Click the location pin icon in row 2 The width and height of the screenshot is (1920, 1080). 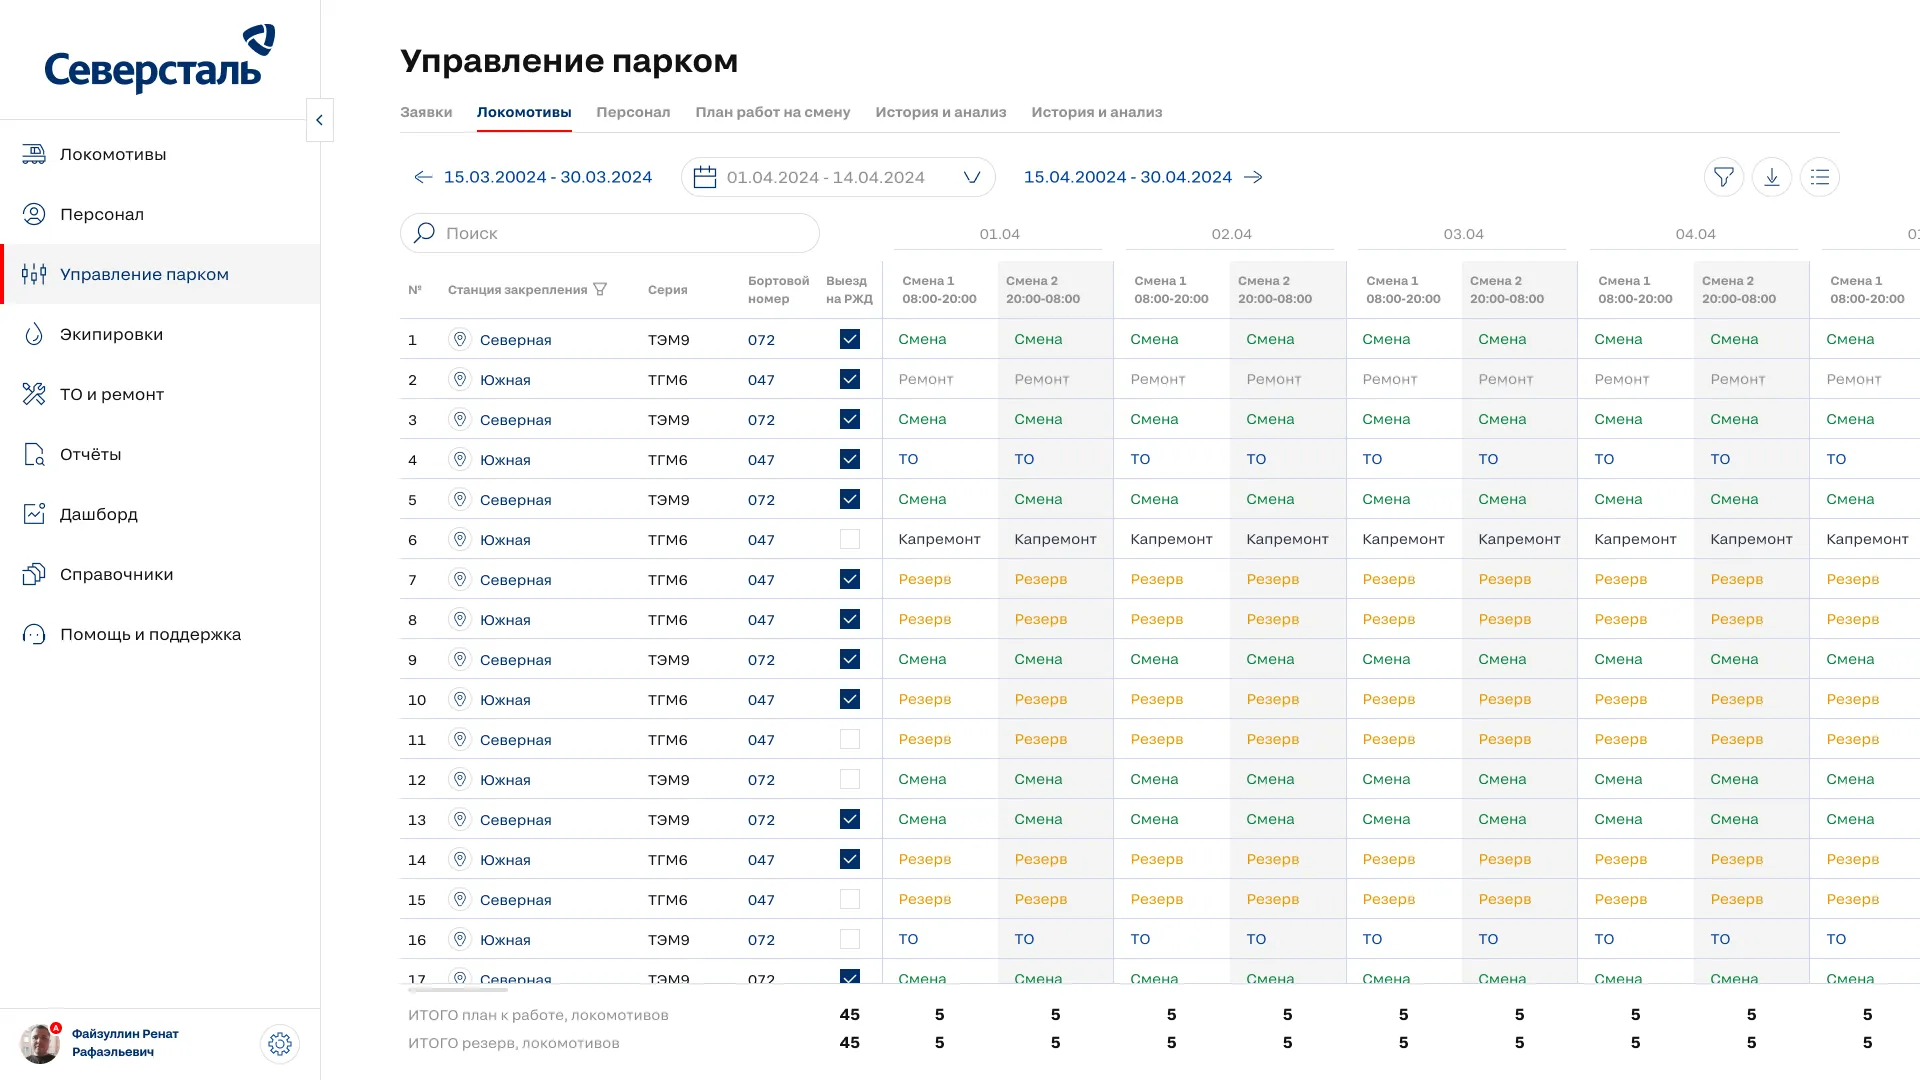(x=460, y=379)
